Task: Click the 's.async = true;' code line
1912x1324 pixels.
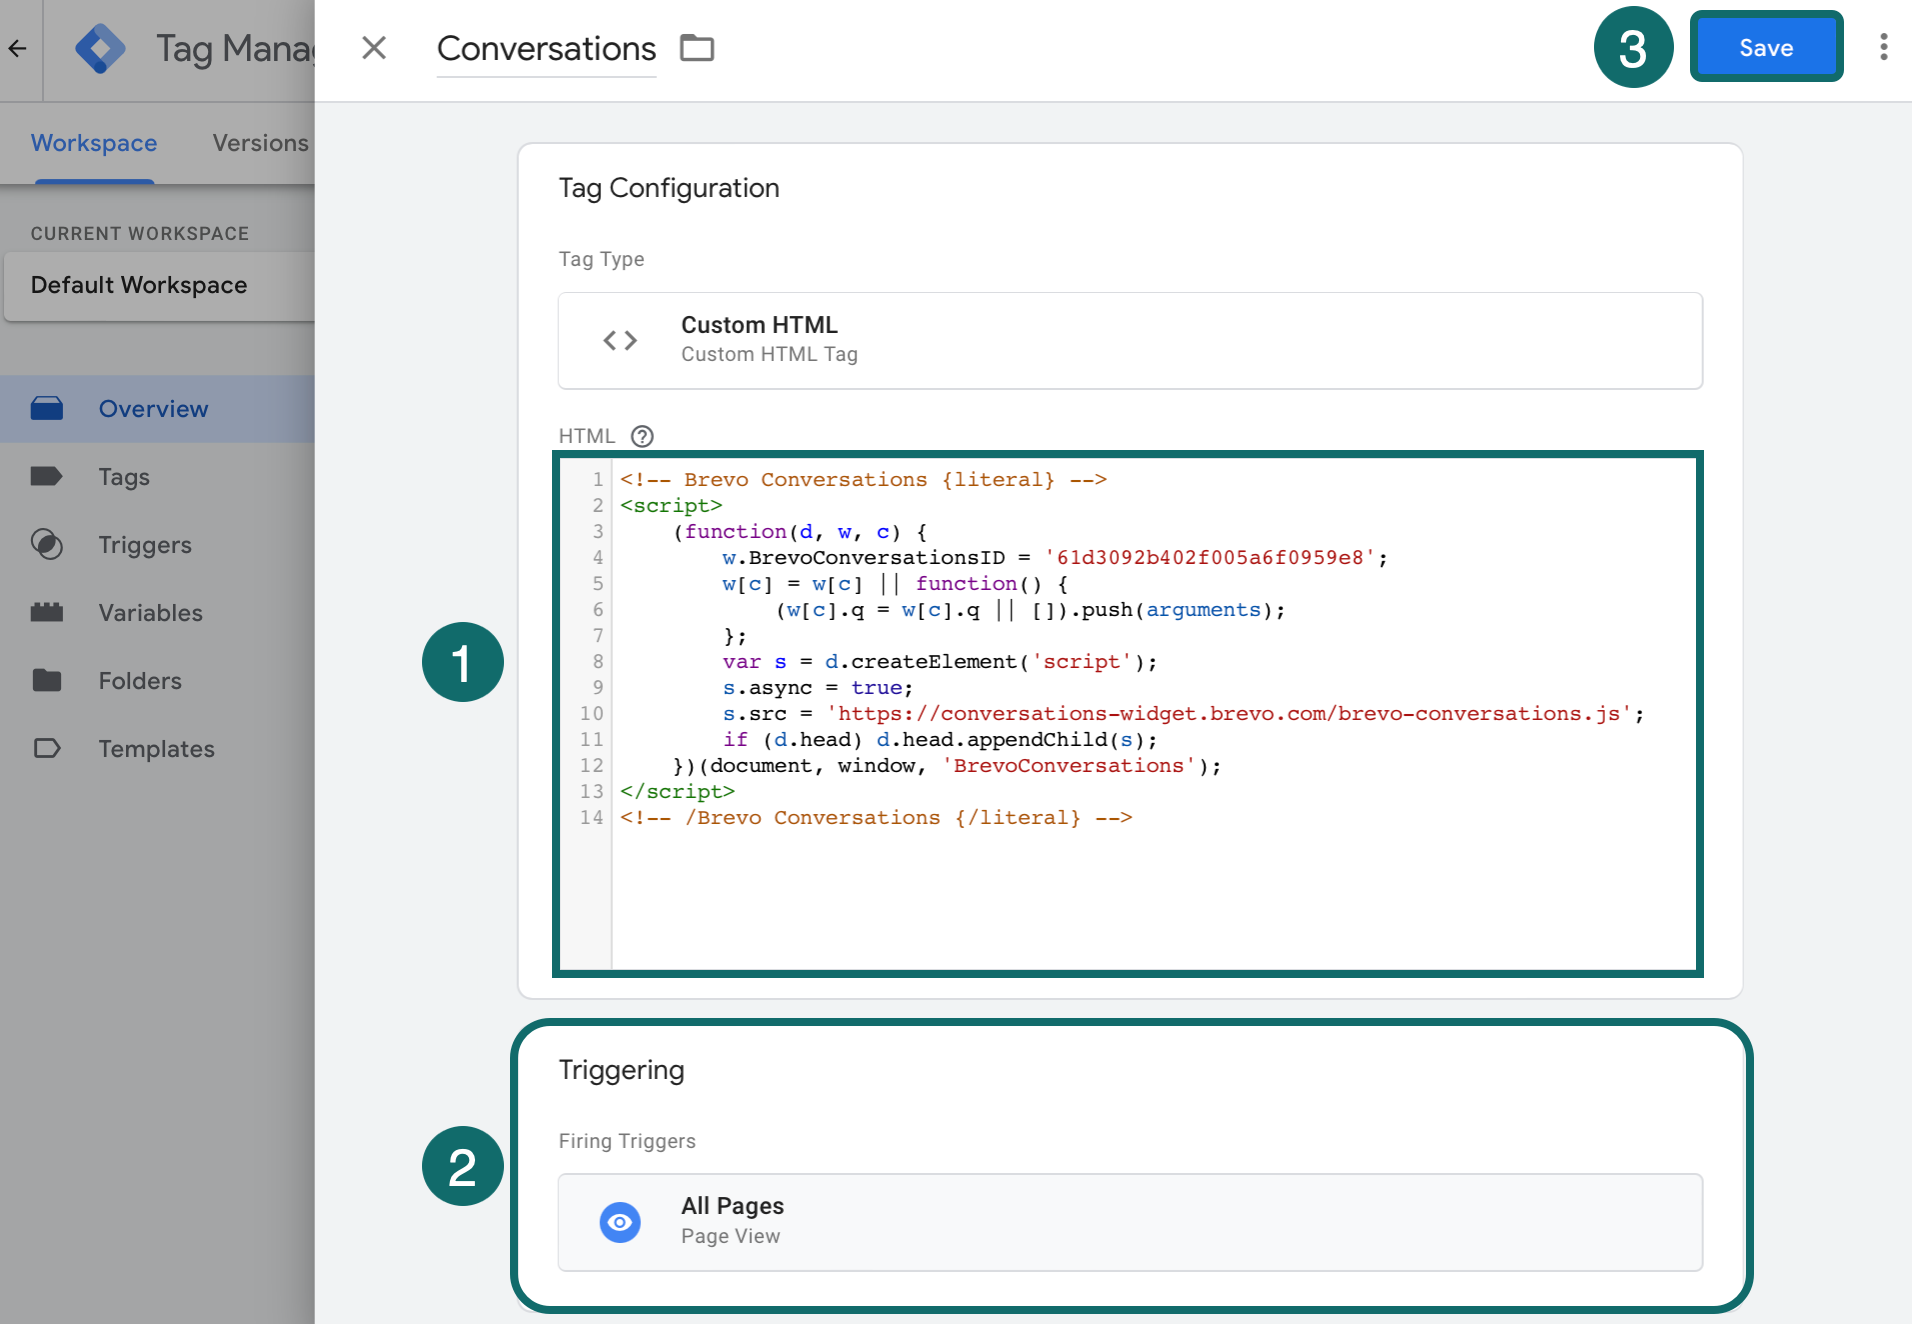Action: tap(818, 688)
